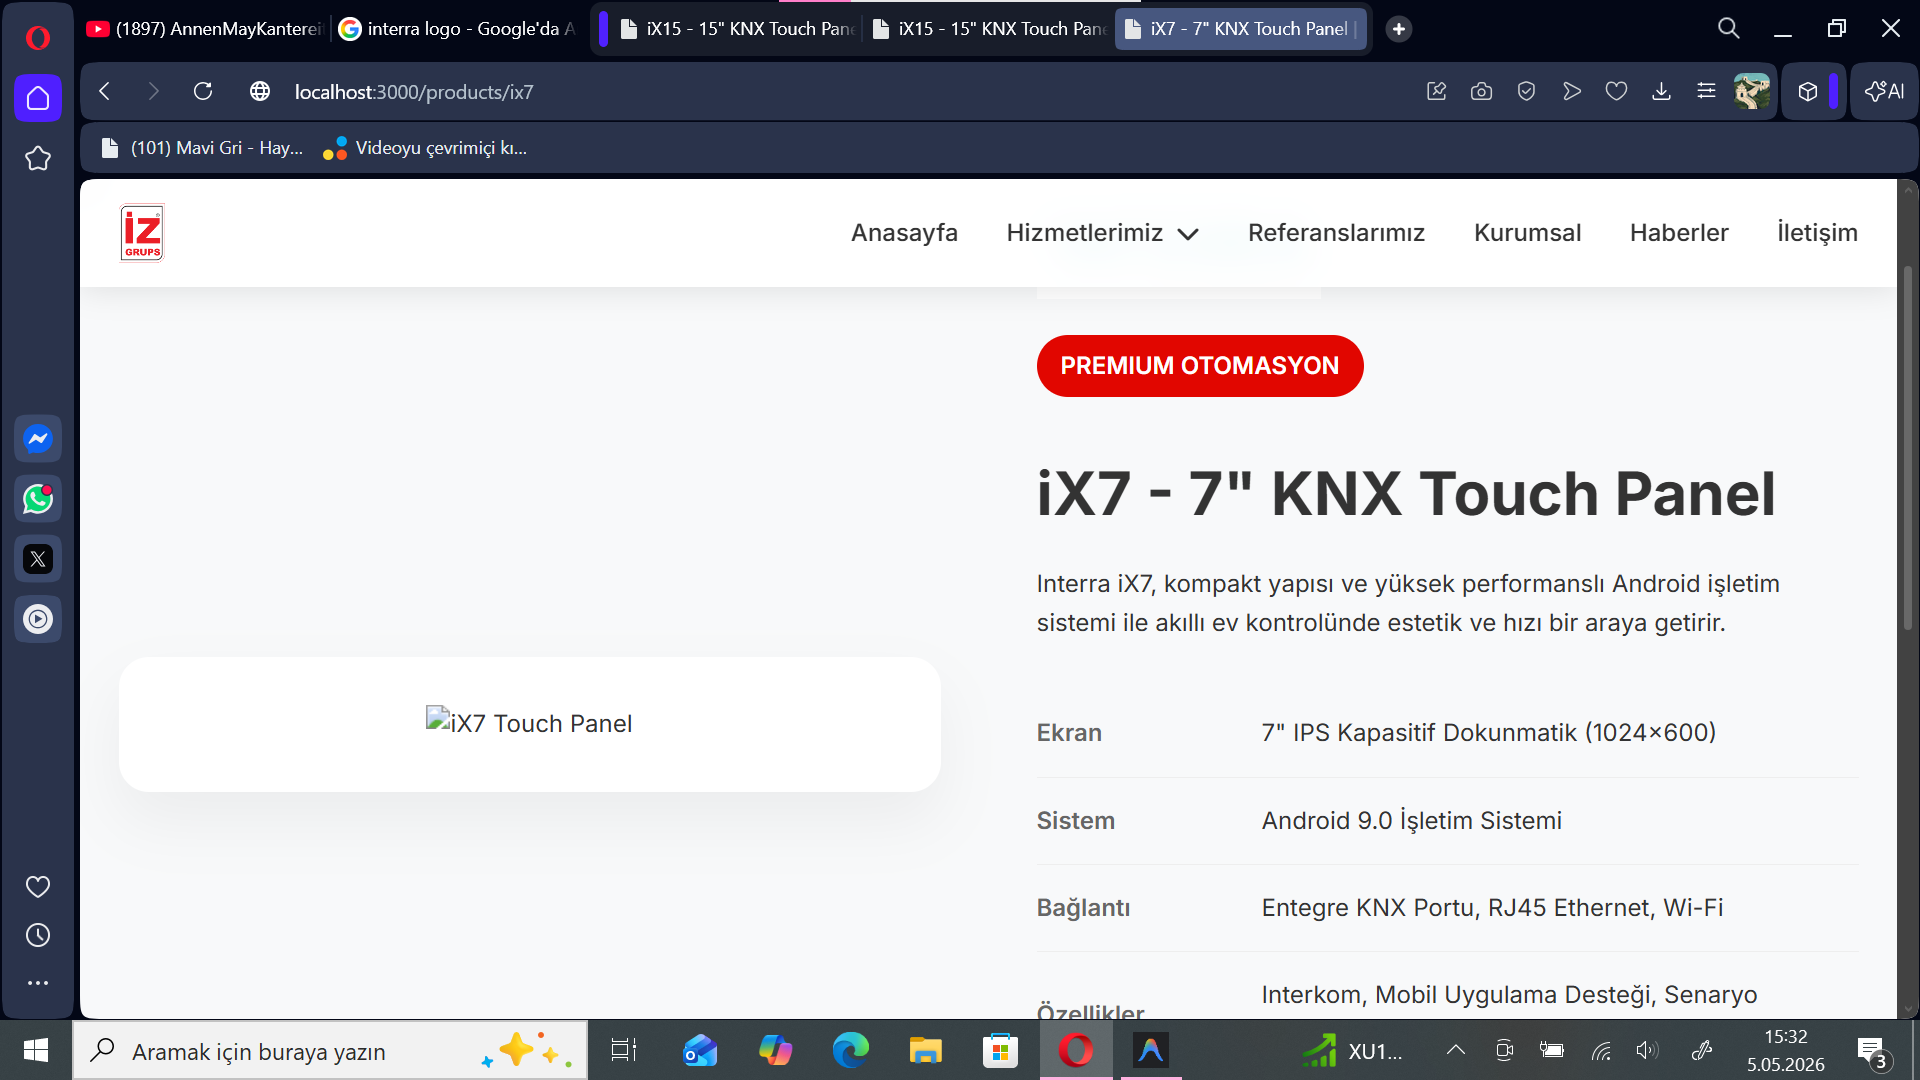The image size is (1920, 1080).
Task: Open the Player icon in the sidebar
Action: pyautogui.click(x=38, y=619)
